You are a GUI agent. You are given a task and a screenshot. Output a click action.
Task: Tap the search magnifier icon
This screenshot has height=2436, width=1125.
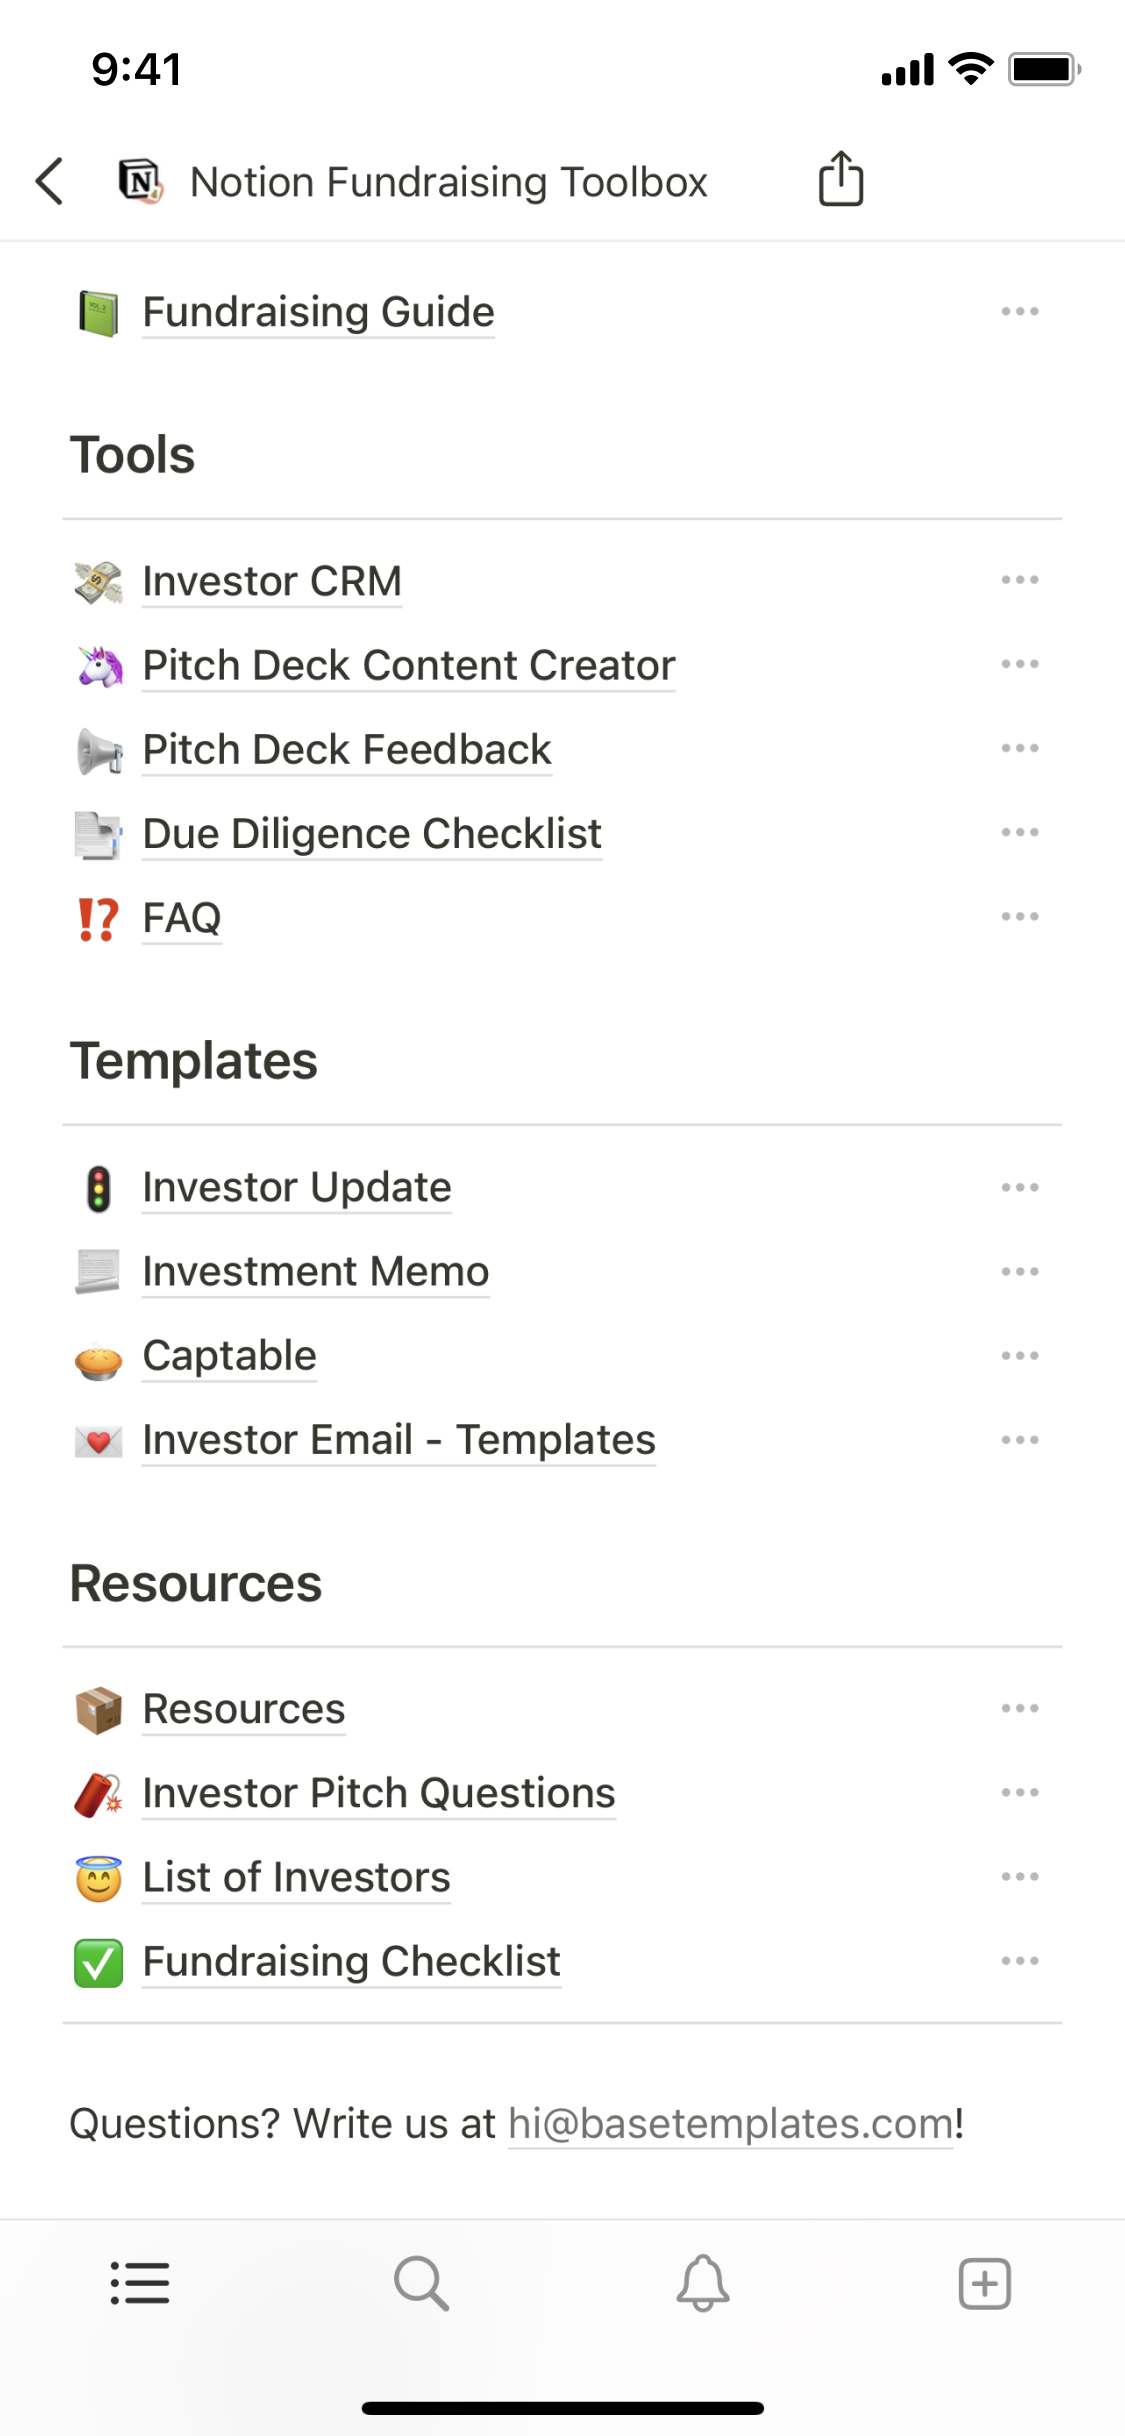pyautogui.click(x=421, y=2283)
